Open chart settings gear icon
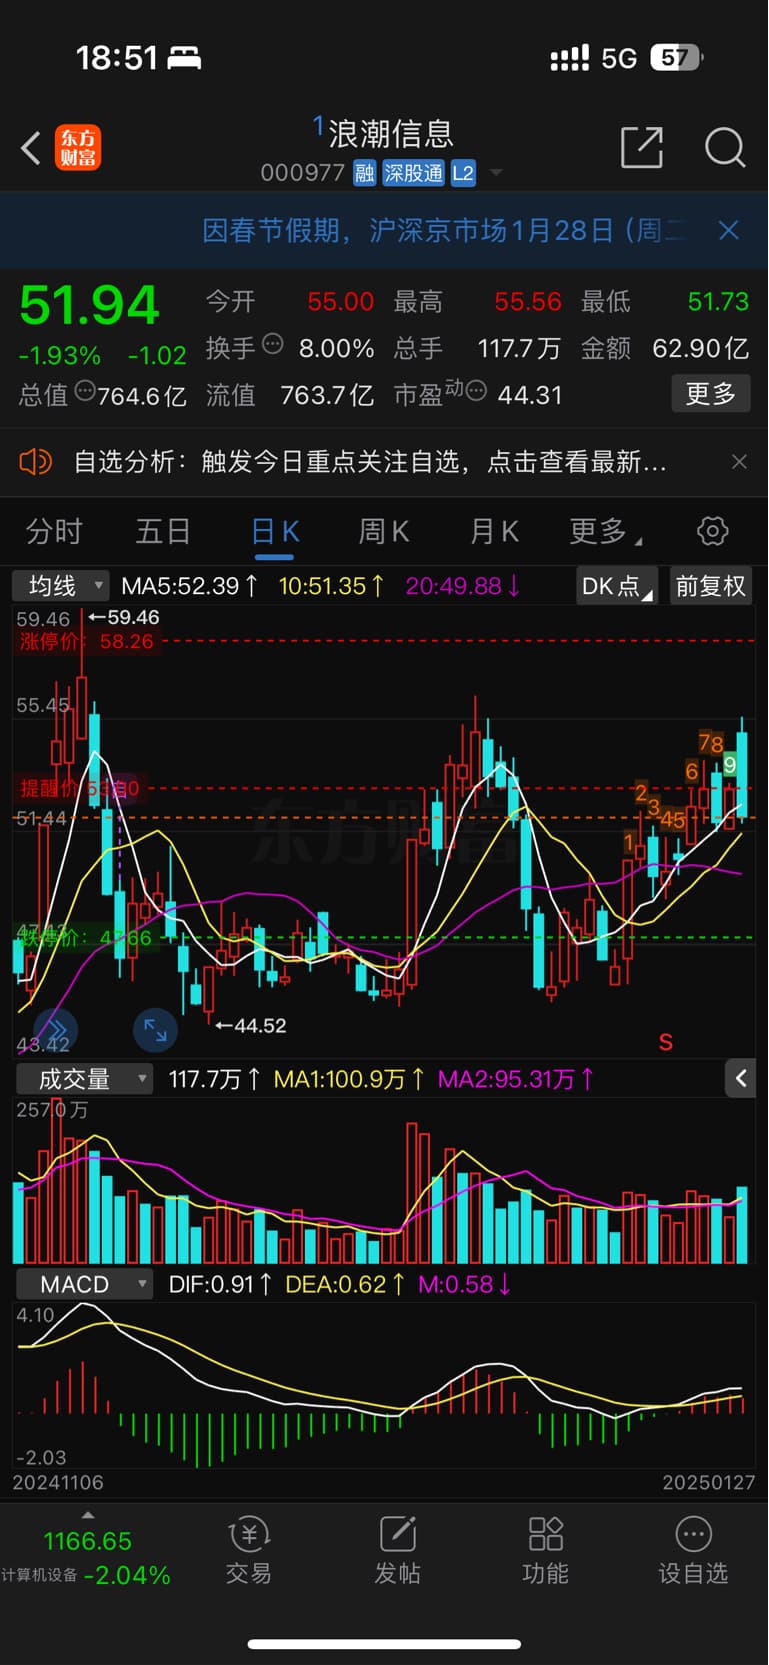 click(x=712, y=531)
